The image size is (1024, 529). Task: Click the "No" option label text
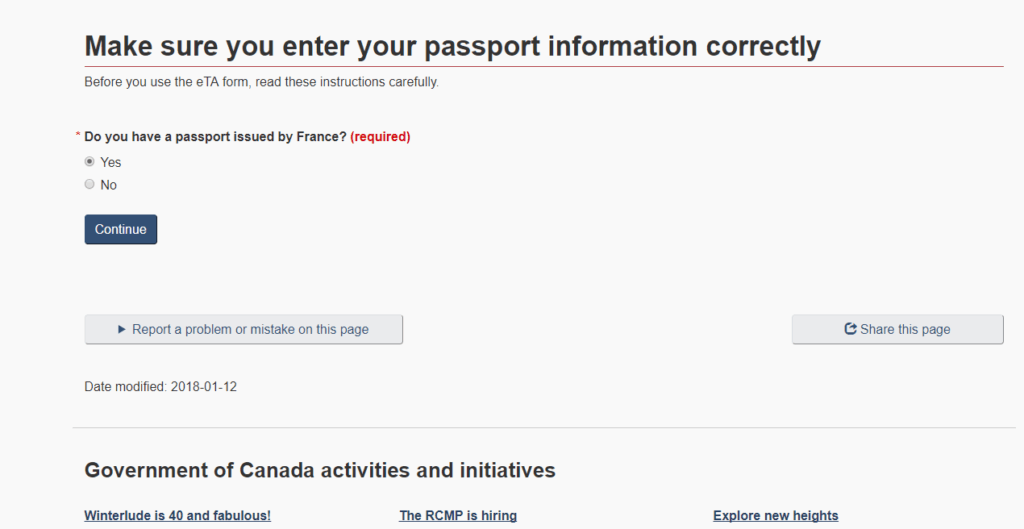tap(108, 185)
